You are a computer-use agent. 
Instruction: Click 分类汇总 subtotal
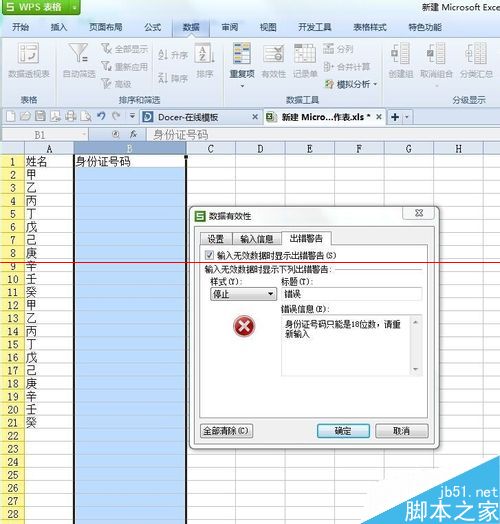point(476,60)
